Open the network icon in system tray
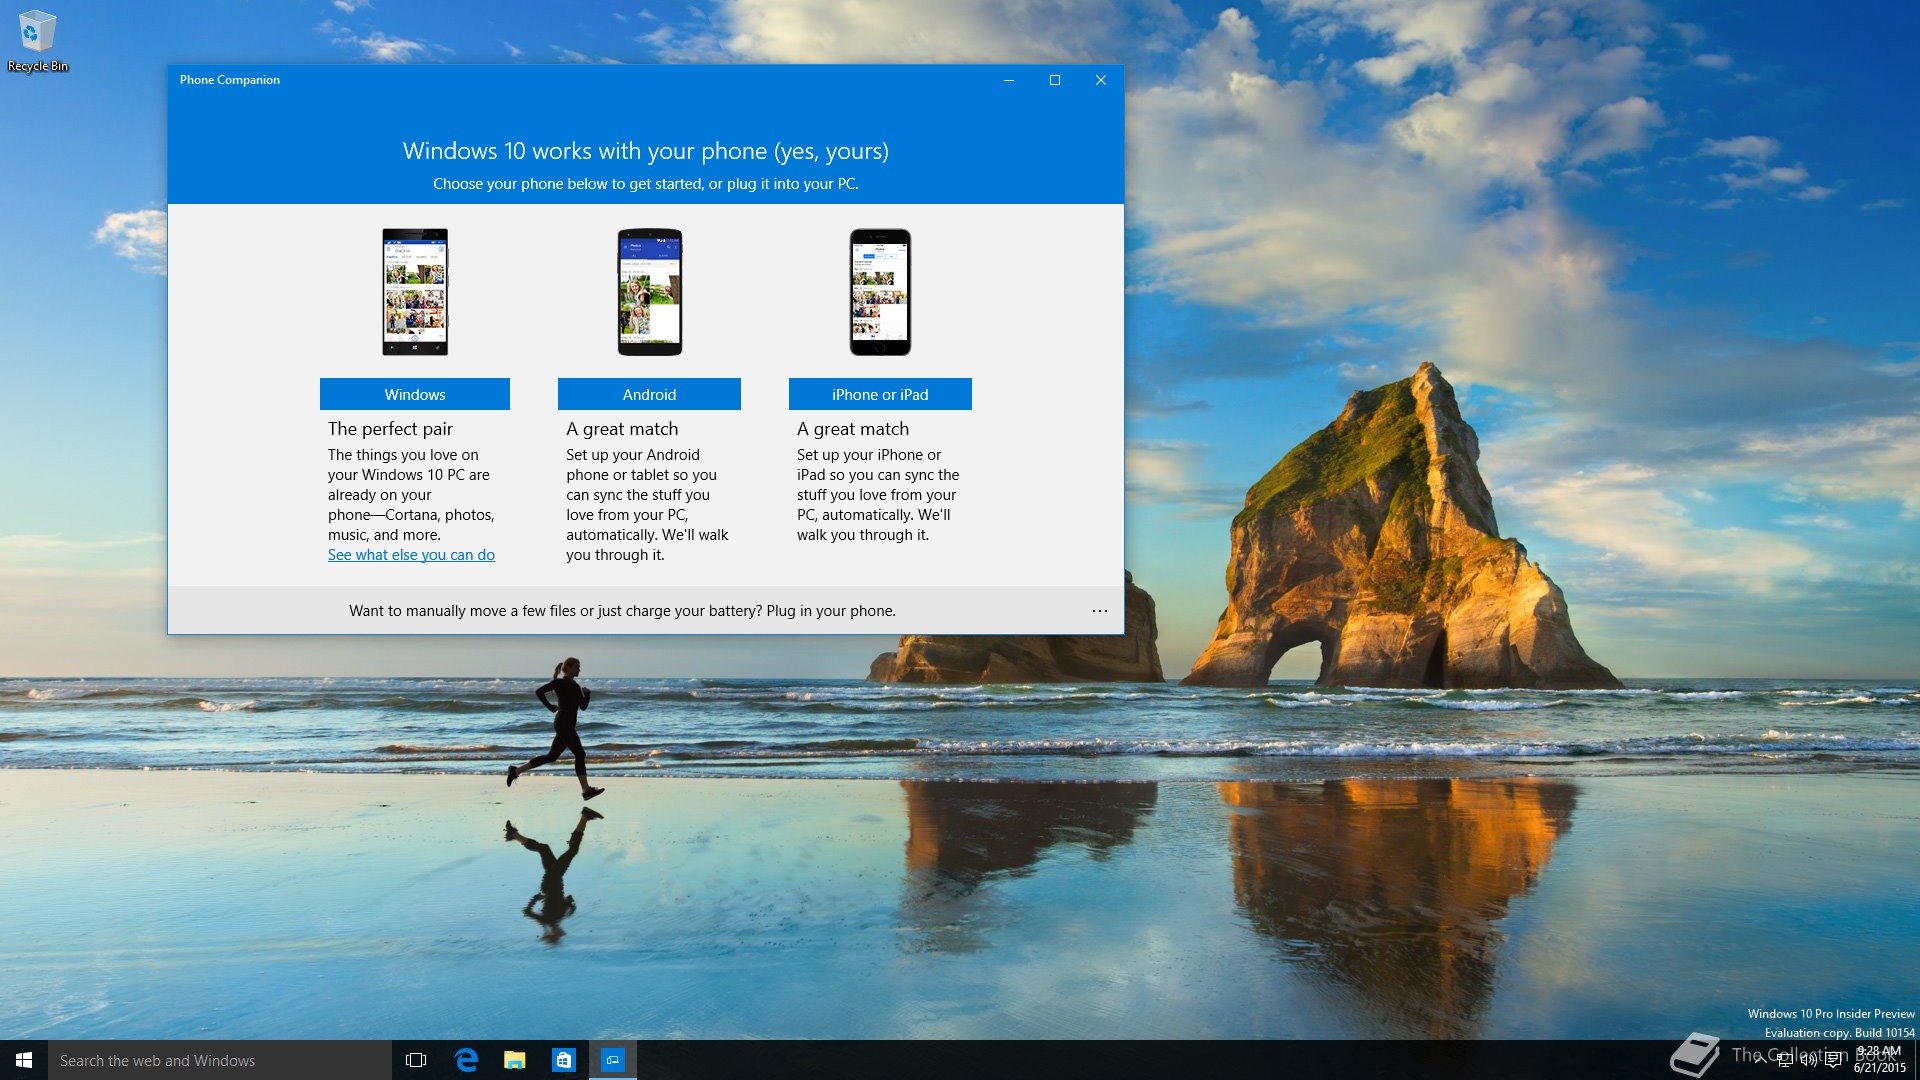This screenshot has height=1080, width=1920. 1785,1060
